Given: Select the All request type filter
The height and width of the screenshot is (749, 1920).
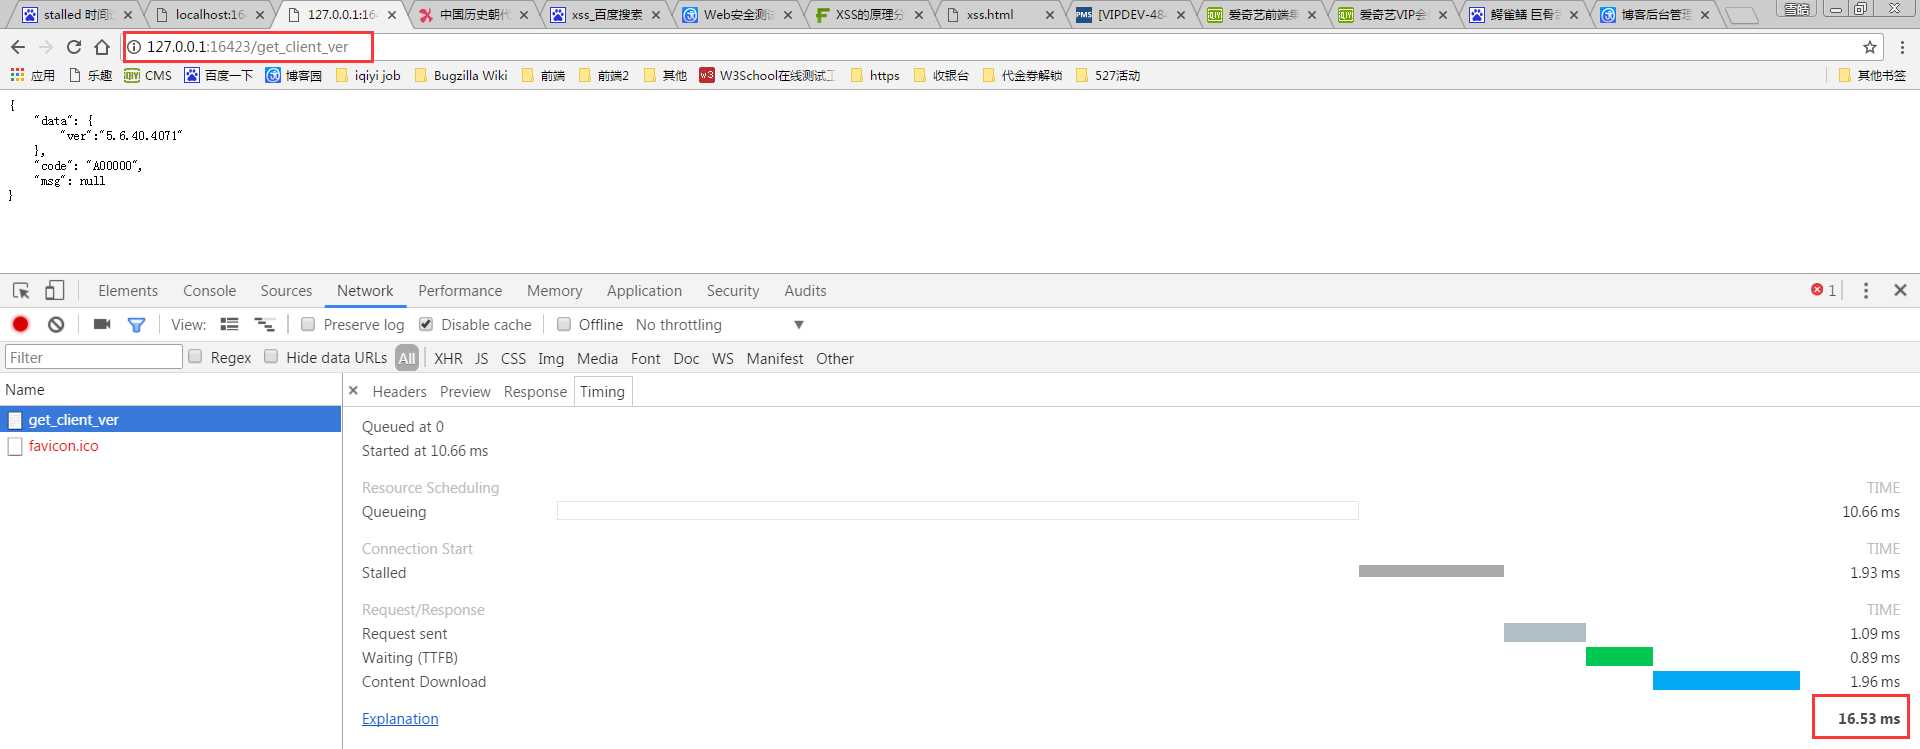Looking at the screenshot, I should point(407,358).
